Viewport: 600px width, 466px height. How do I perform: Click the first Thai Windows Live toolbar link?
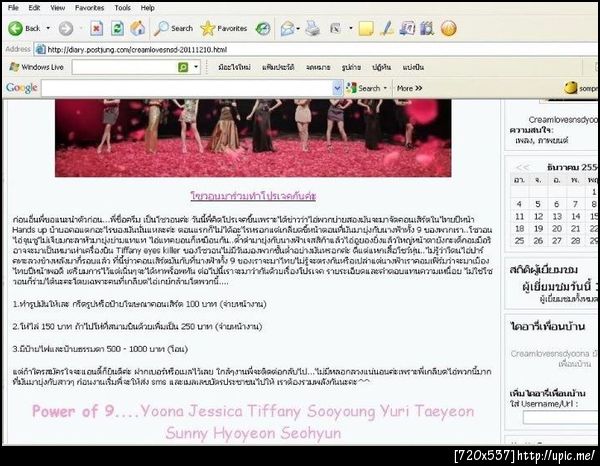[234, 67]
